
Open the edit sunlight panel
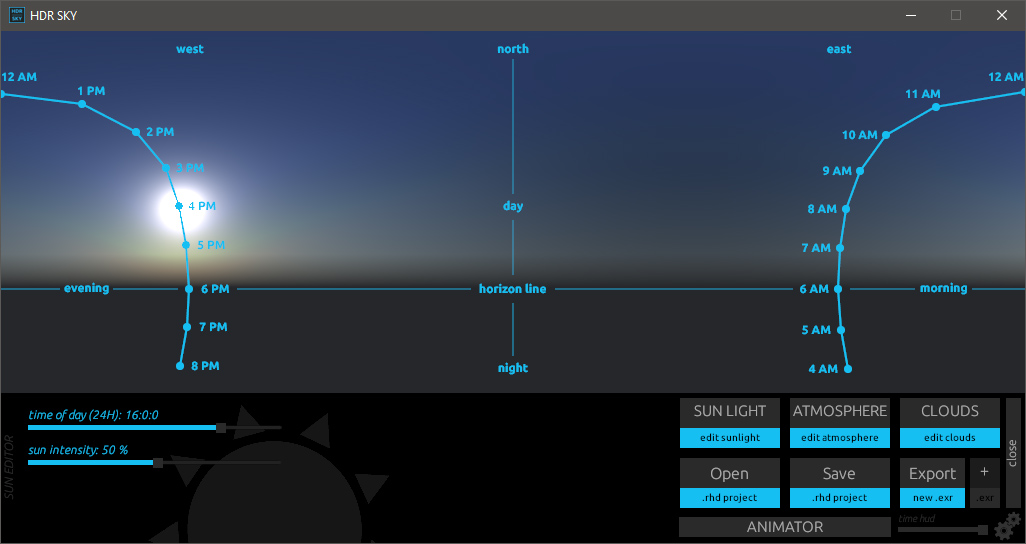click(x=730, y=438)
